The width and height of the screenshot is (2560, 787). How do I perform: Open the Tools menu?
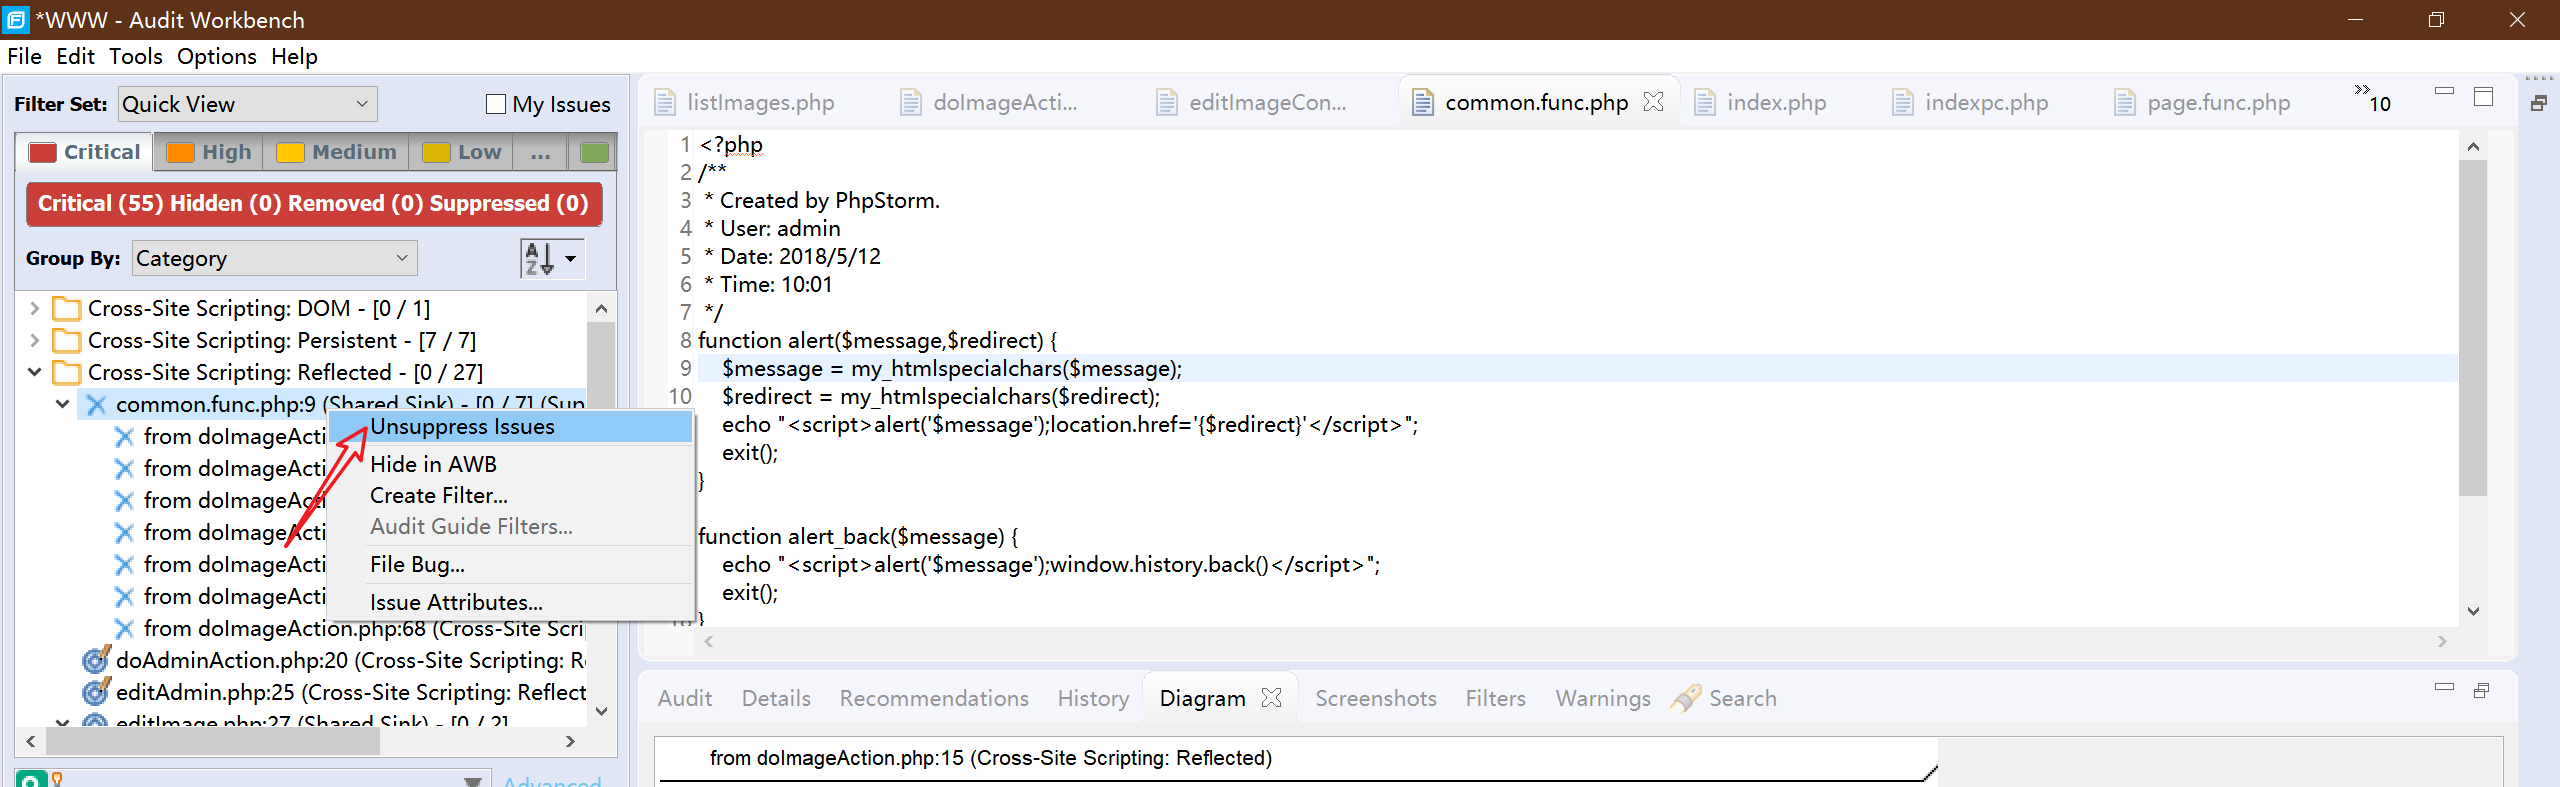(135, 56)
